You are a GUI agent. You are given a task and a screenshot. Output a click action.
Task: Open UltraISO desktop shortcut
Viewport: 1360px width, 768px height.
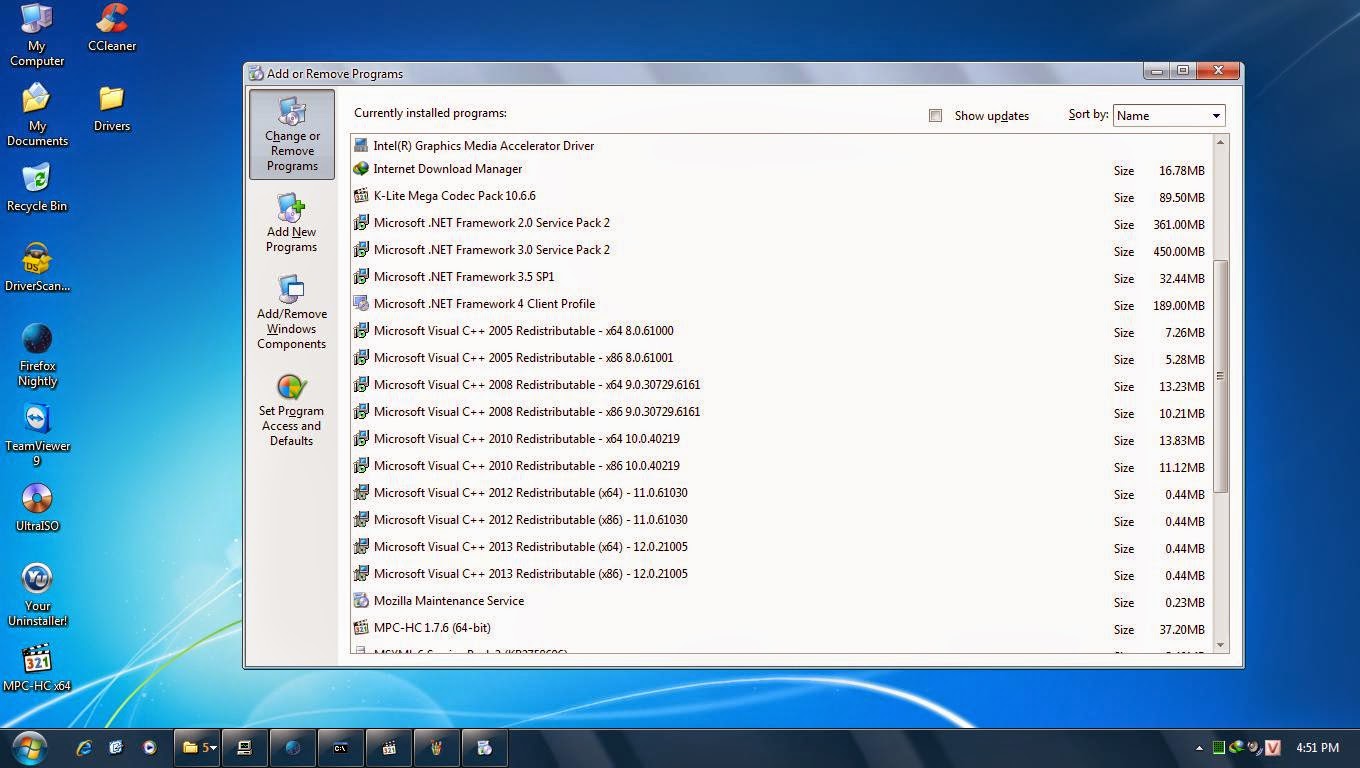coord(37,506)
